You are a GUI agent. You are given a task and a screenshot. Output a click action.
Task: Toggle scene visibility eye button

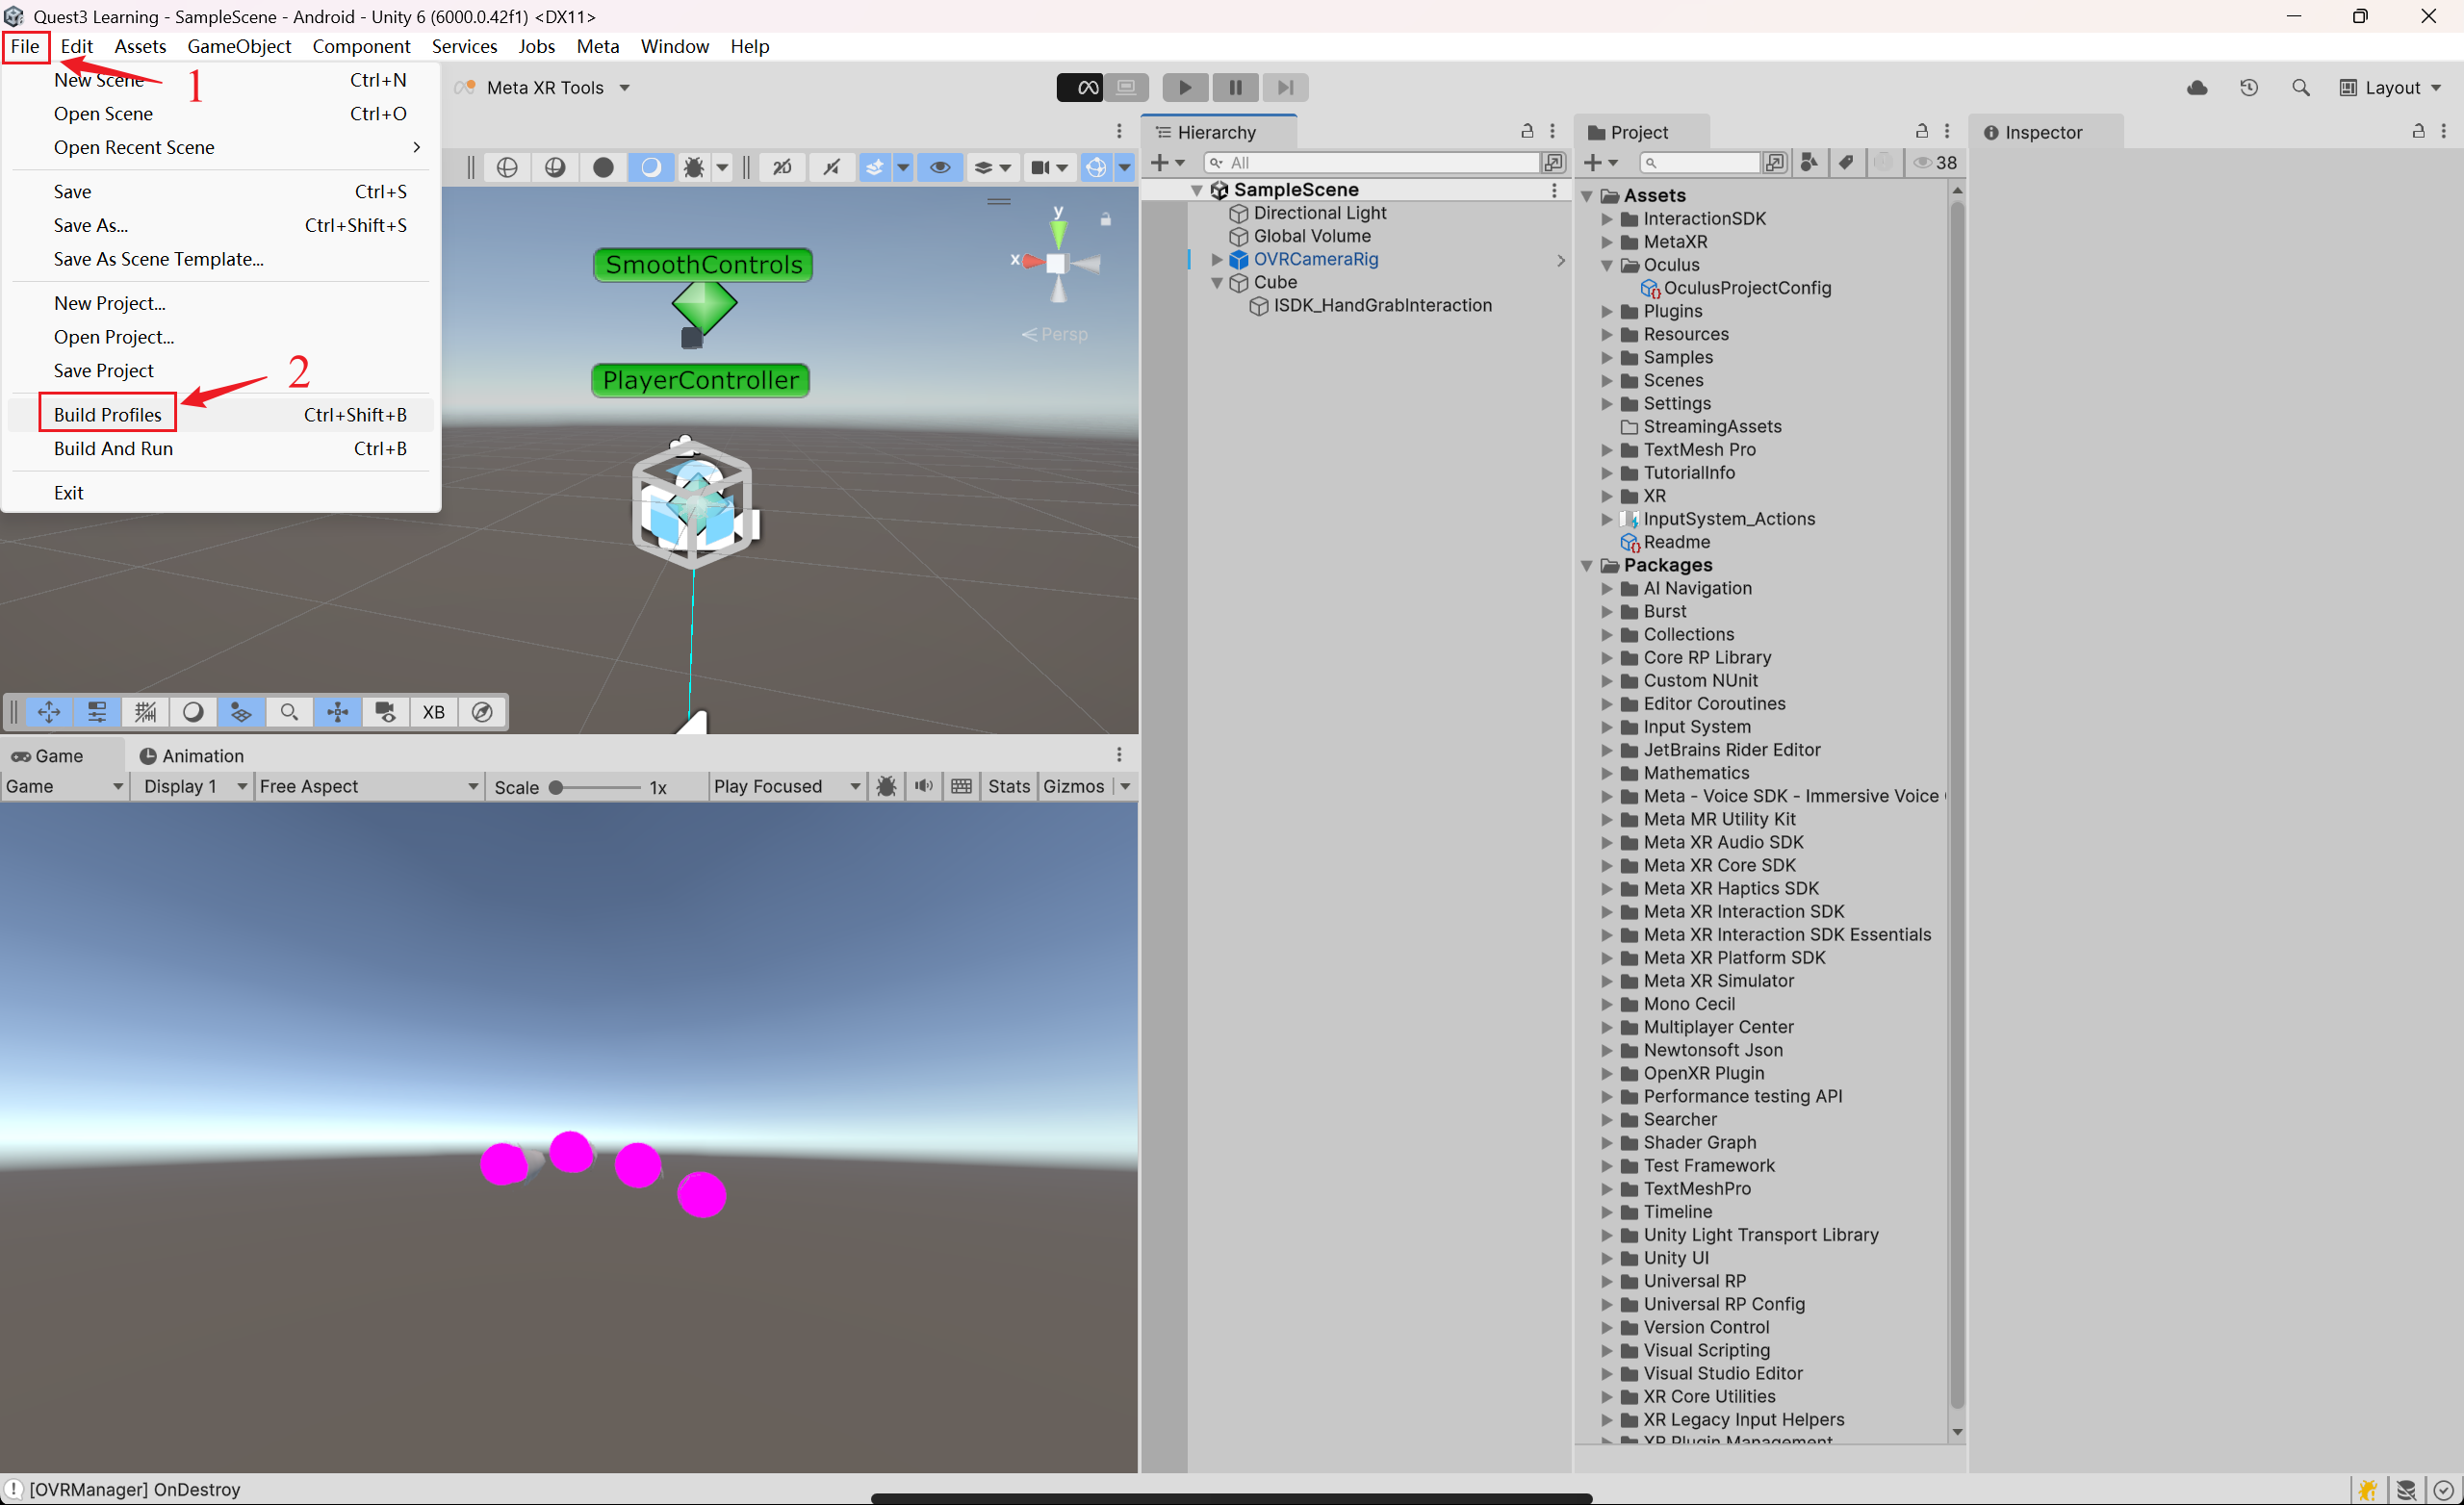[940, 167]
